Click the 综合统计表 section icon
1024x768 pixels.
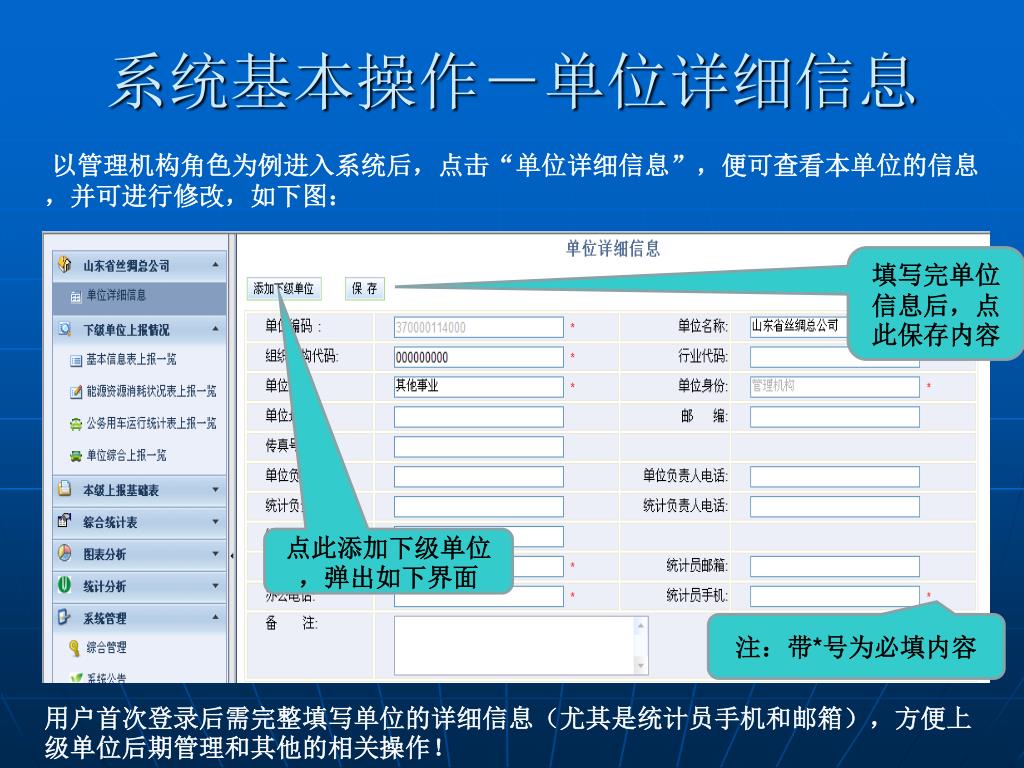64,520
